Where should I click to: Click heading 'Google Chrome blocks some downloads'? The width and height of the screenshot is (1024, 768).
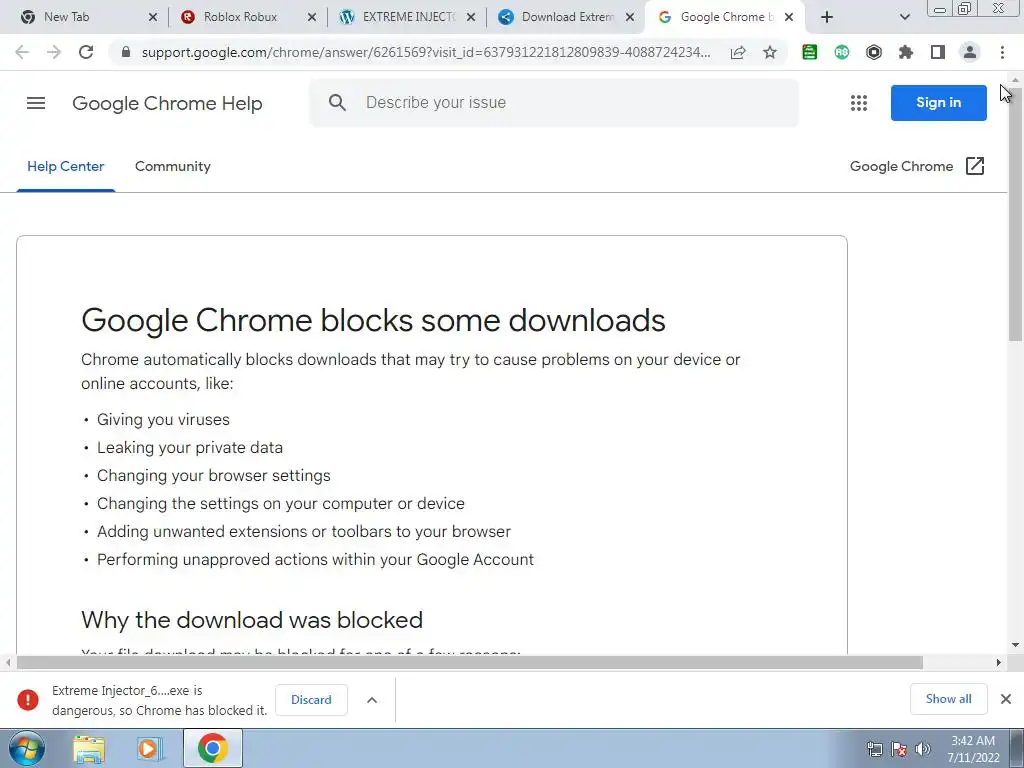[x=373, y=320]
